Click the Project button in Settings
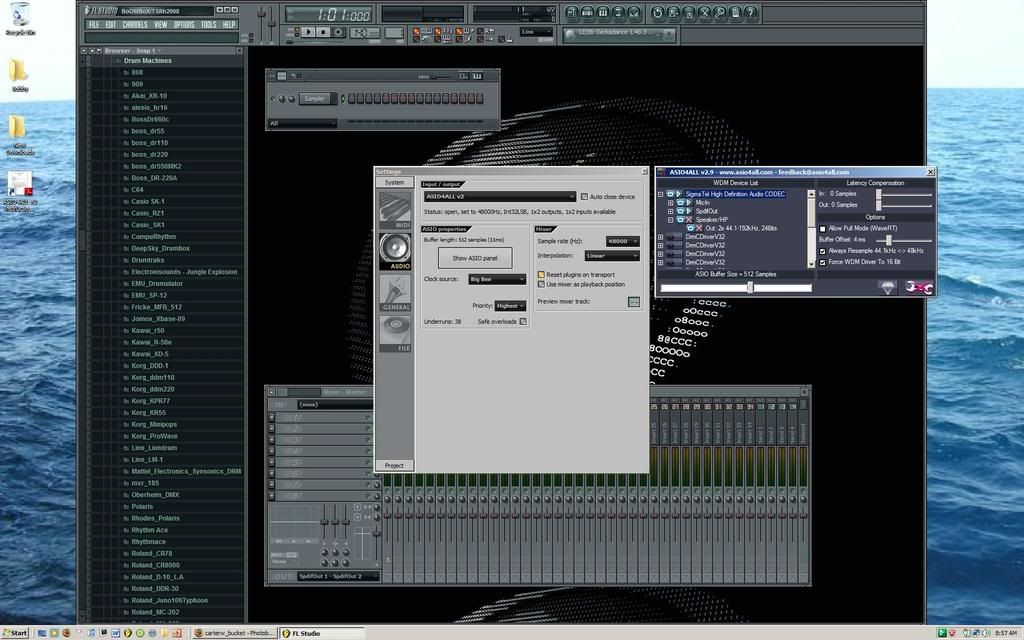1024x640 pixels. click(394, 466)
